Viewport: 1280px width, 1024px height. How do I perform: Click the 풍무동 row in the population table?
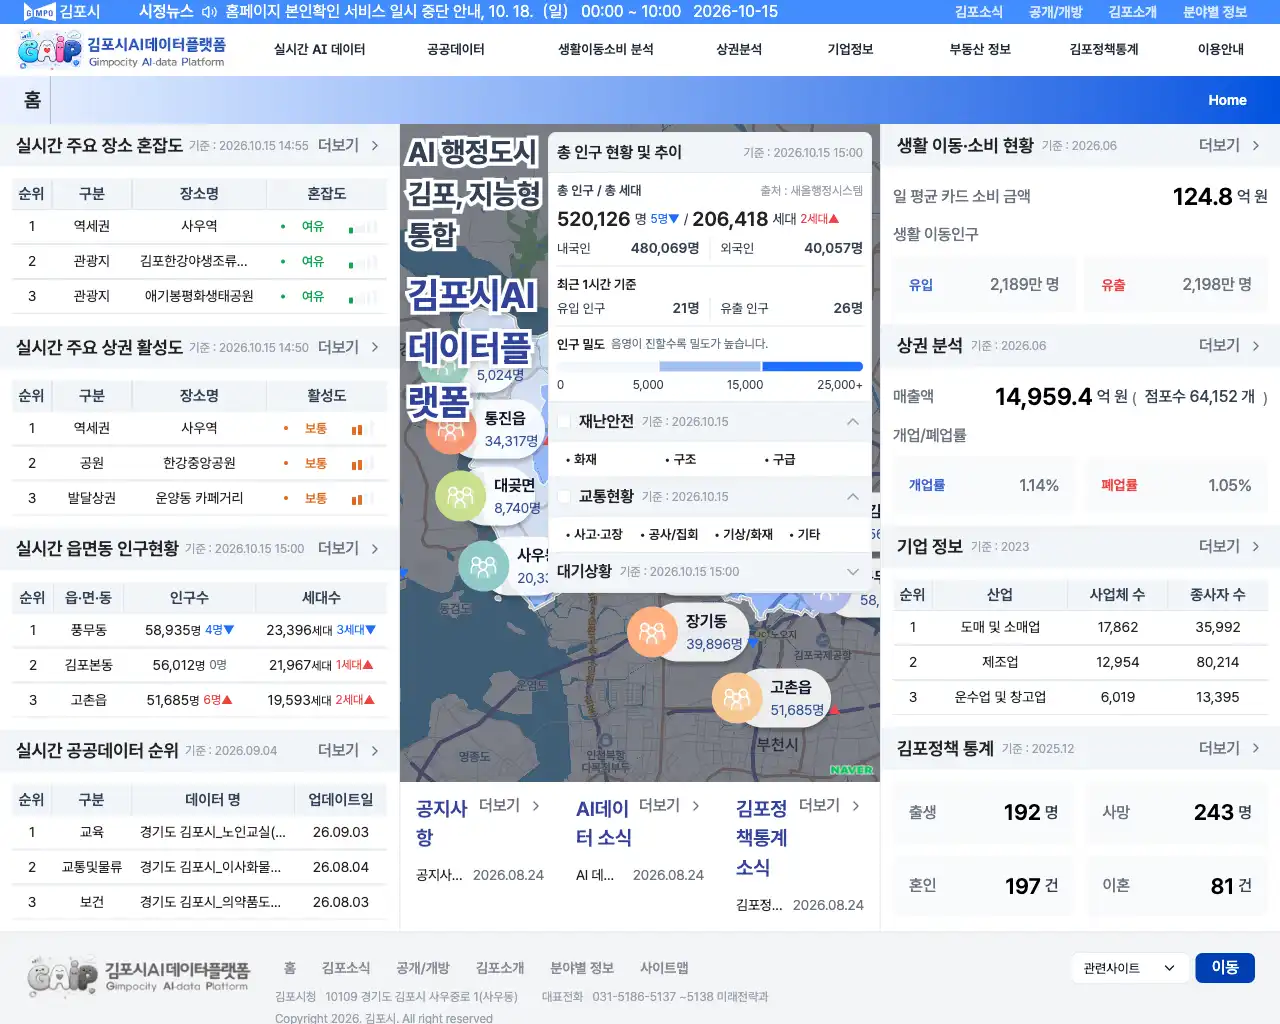(x=199, y=630)
